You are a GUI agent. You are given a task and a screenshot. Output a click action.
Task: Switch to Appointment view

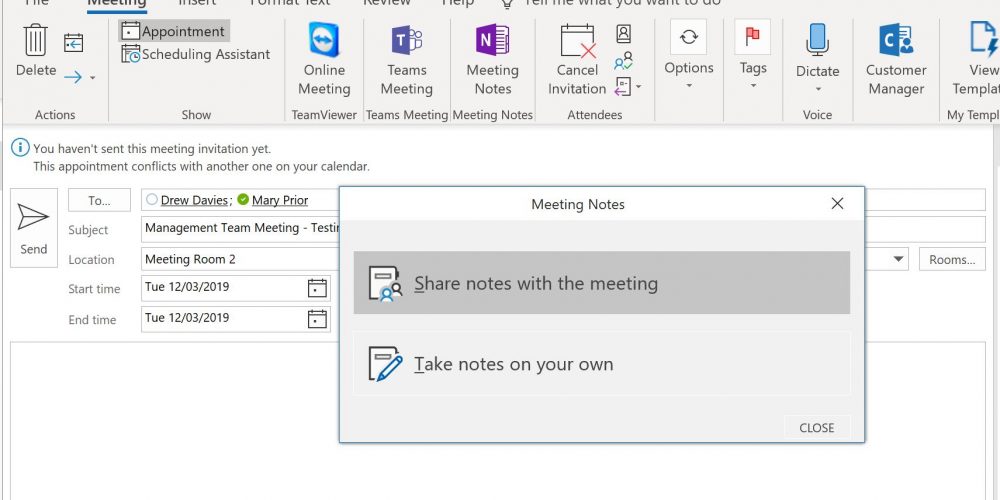[173, 31]
